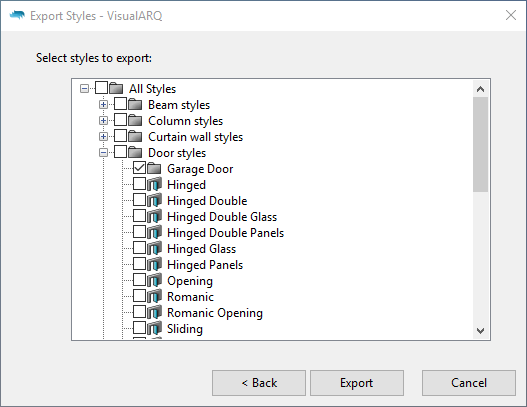Click the Sliding door style icon
527x407 pixels.
click(x=154, y=328)
